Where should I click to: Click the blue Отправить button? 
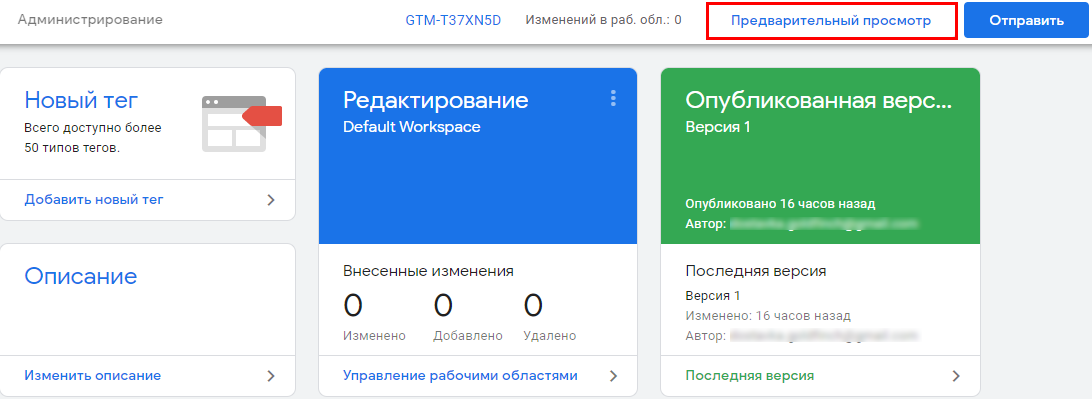point(1027,21)
